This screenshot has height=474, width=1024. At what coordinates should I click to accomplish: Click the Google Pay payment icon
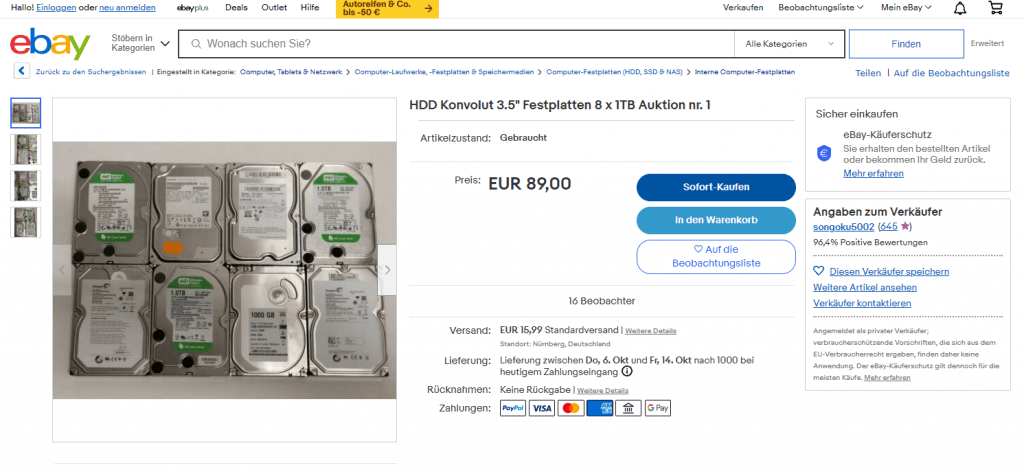pyautogui.click(x=657, y=408)
